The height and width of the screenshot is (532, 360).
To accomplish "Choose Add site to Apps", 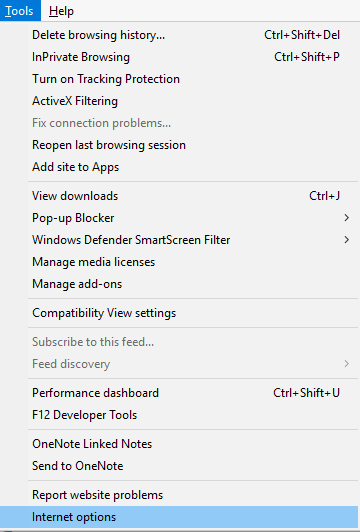I will tap(193, 167).
